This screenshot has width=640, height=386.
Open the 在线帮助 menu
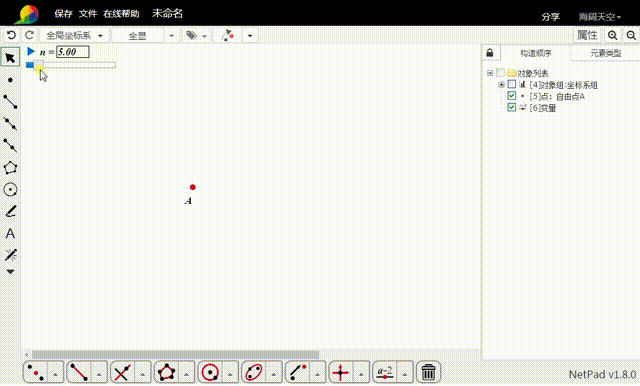click(121, 14)
